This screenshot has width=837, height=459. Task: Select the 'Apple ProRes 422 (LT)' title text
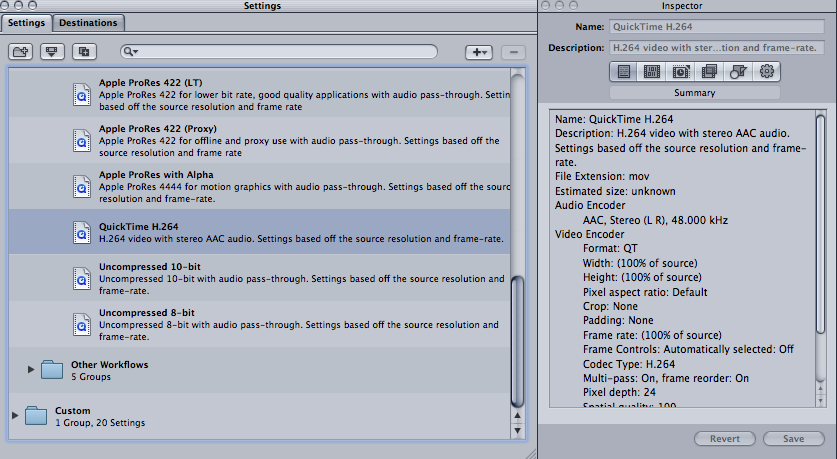tap(151, 83)
